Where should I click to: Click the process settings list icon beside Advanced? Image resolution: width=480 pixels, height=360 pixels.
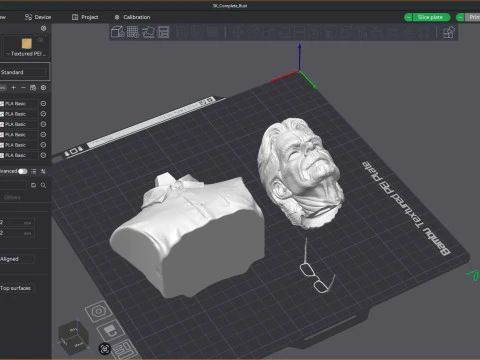33,171
